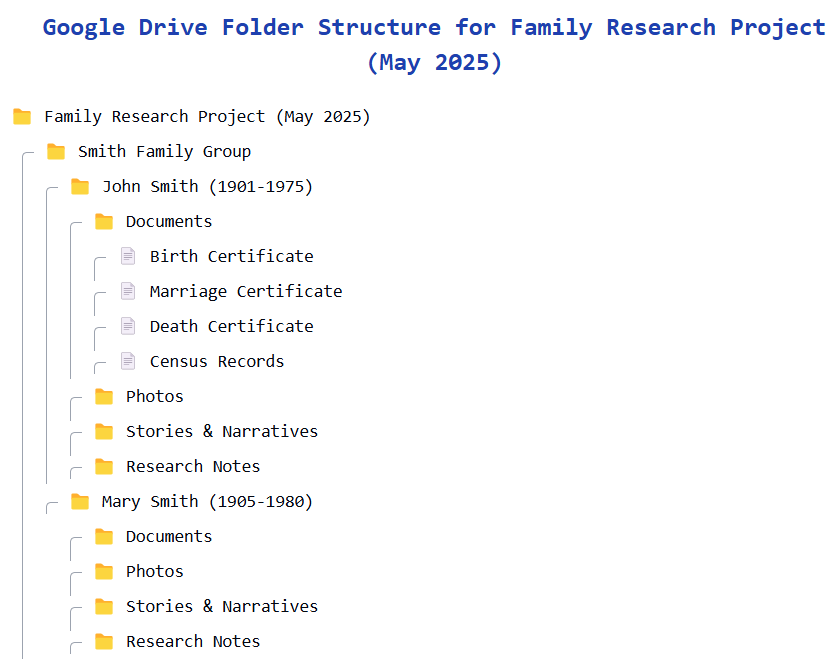The height and width of the screenshot is (659, 829).
Task: Click Research Notes folder icon under John Smith
Action: (104, 466)
